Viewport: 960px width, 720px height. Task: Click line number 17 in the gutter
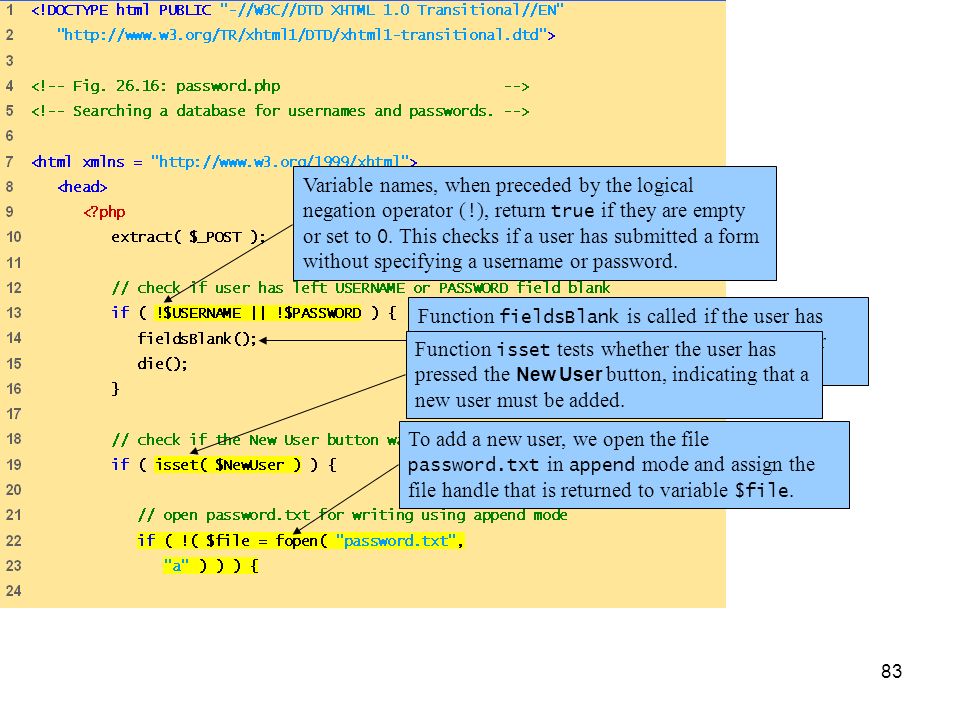(13, 414)
